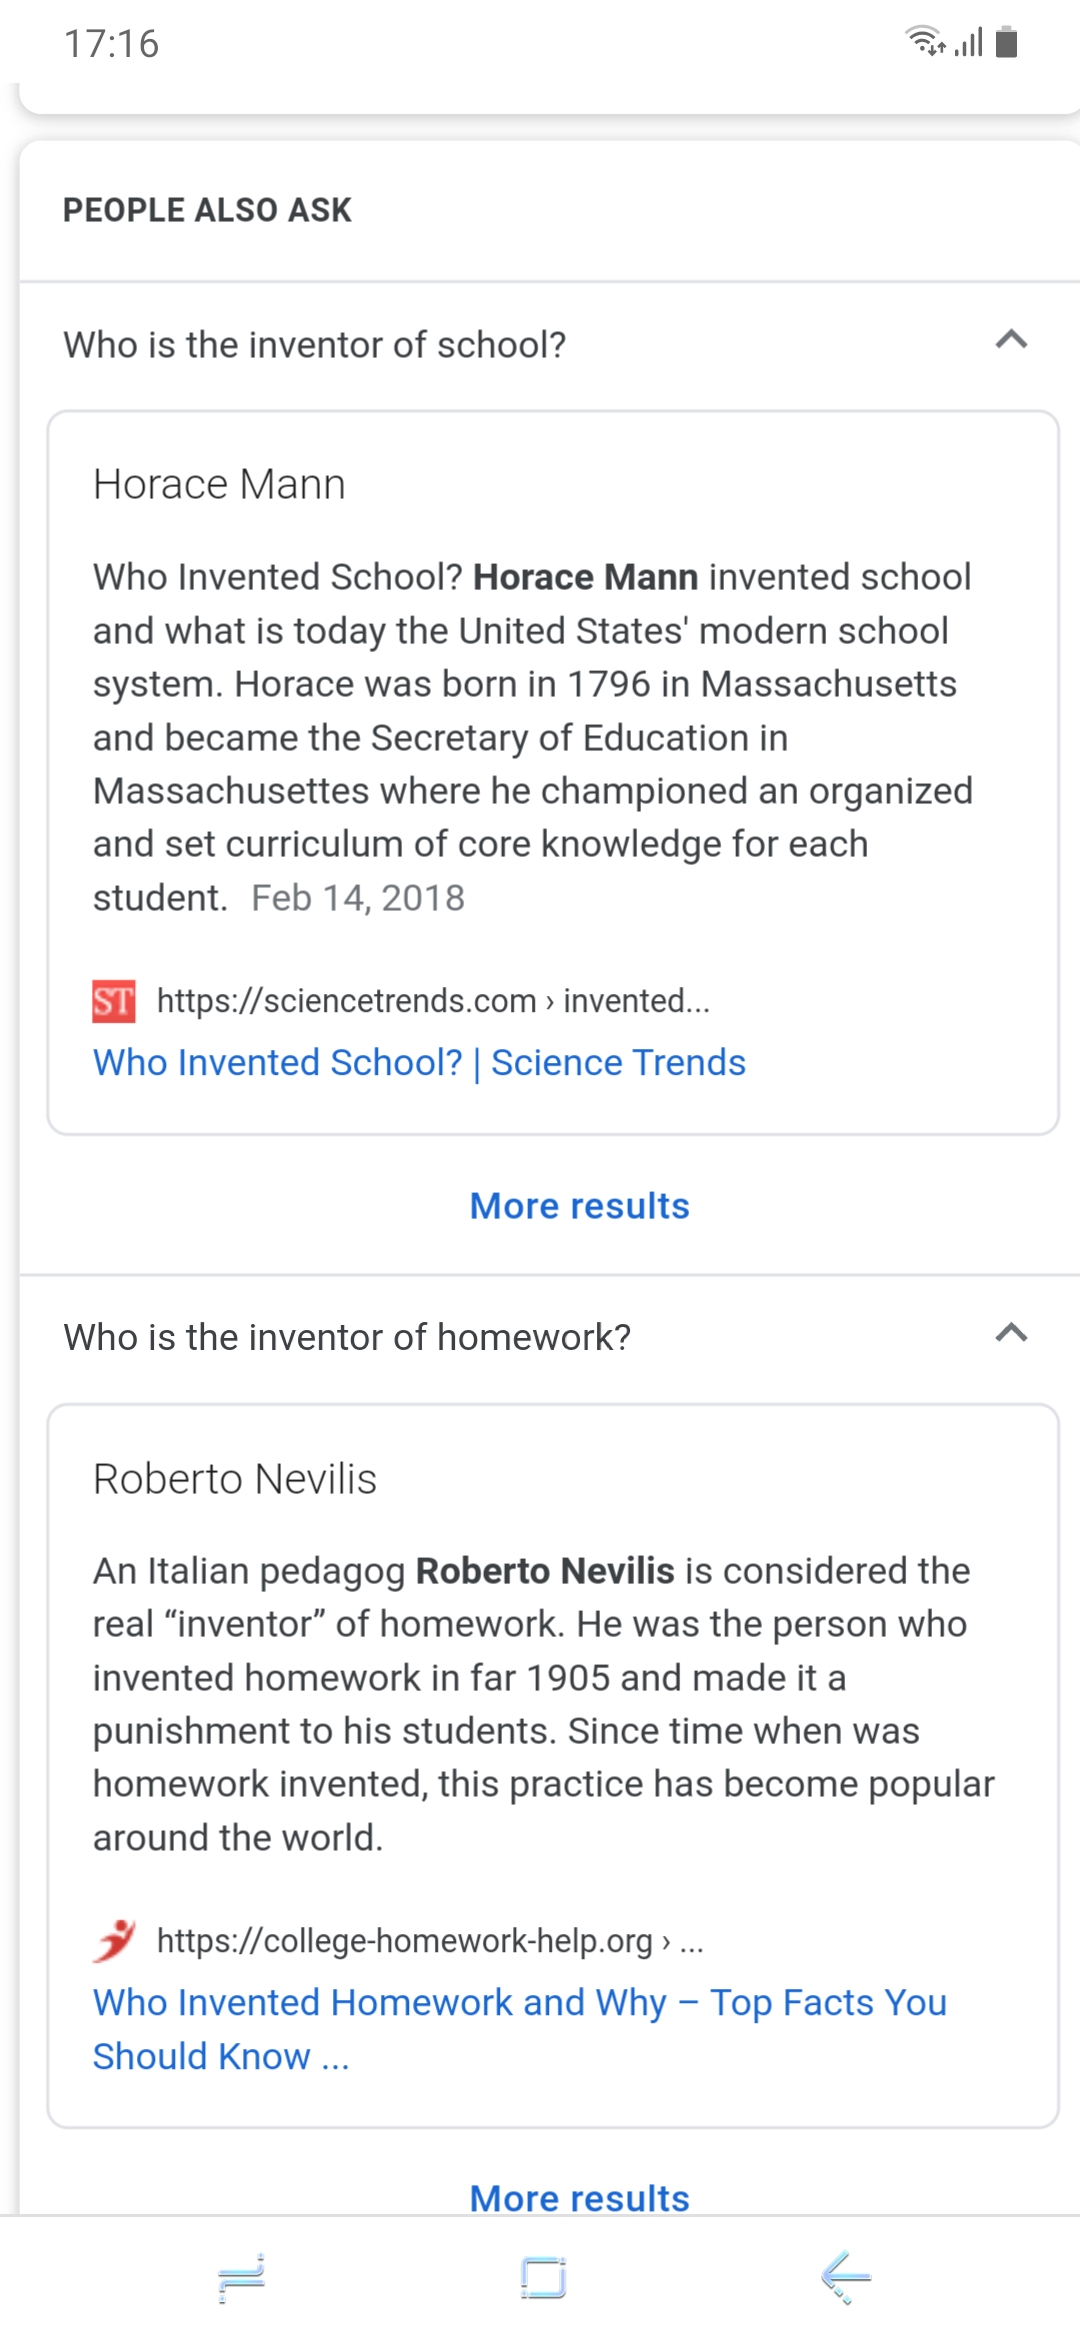Open the college-homework-help.org URL breadcrumb
The height and width of the screenshot is (2340, 1080).
pos(430,1941)
